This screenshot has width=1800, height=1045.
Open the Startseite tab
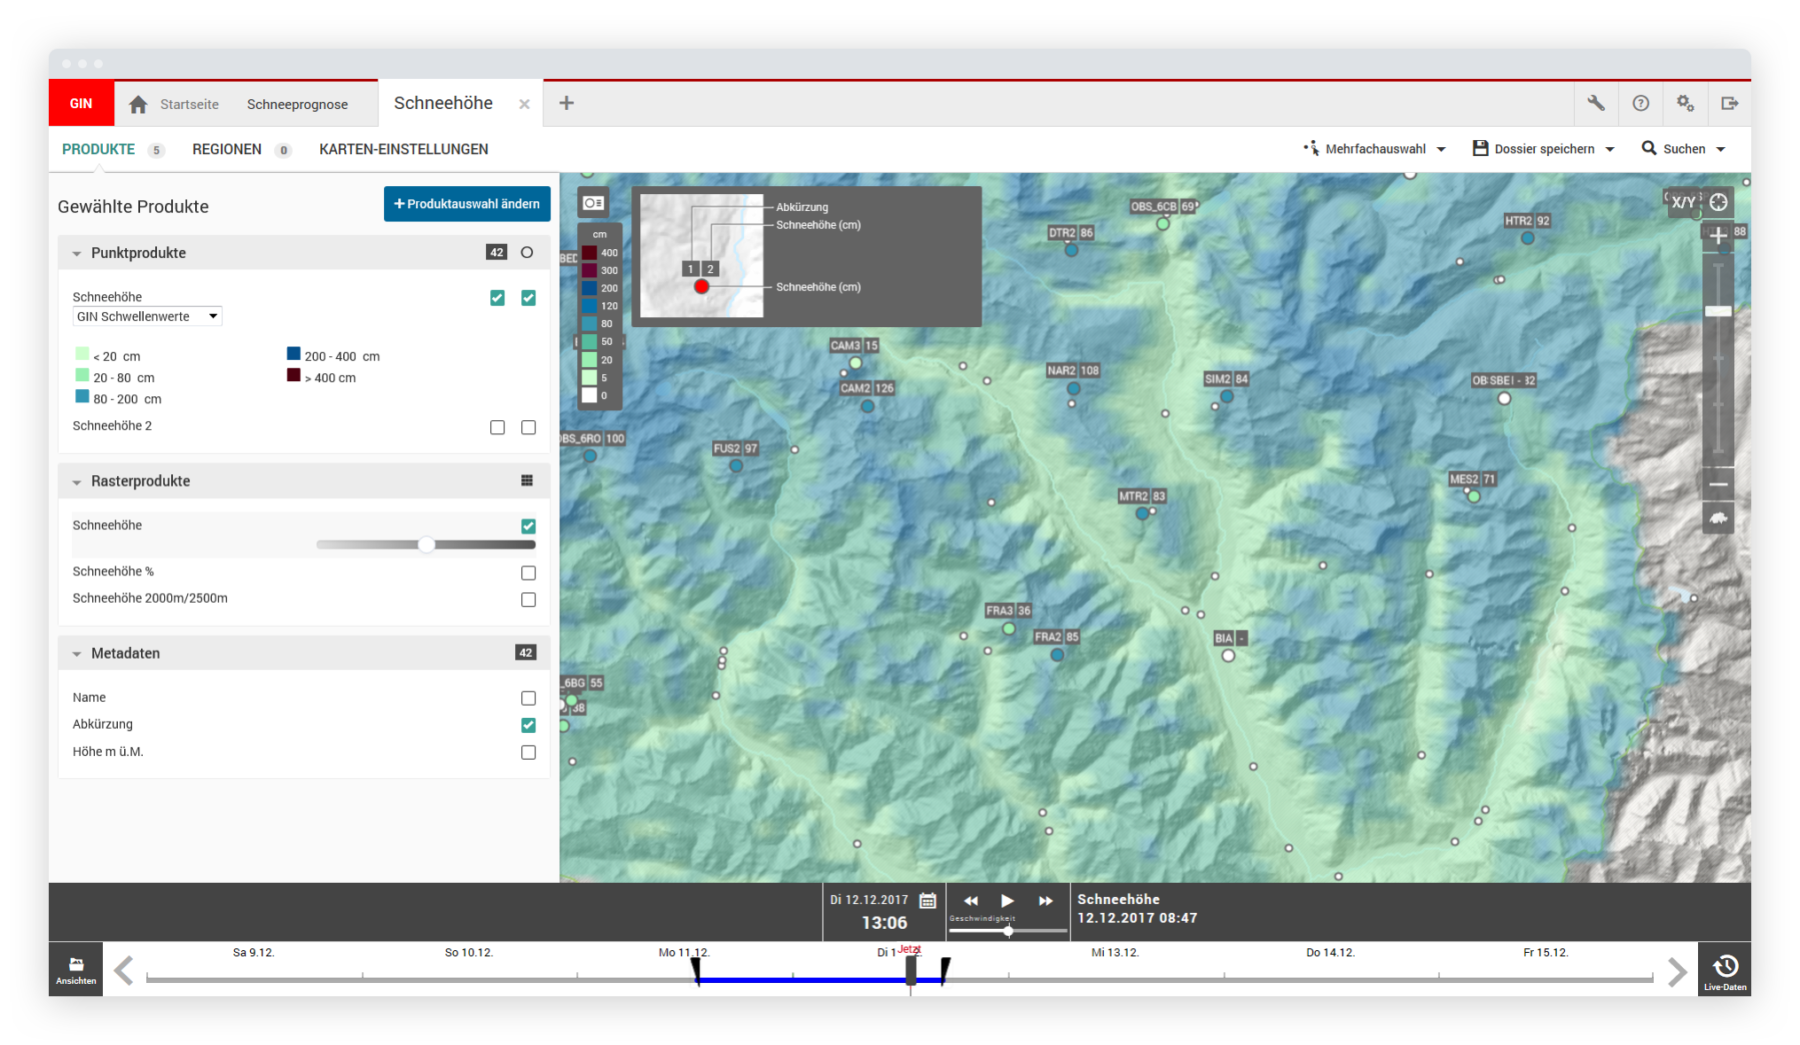coord(189,104)
